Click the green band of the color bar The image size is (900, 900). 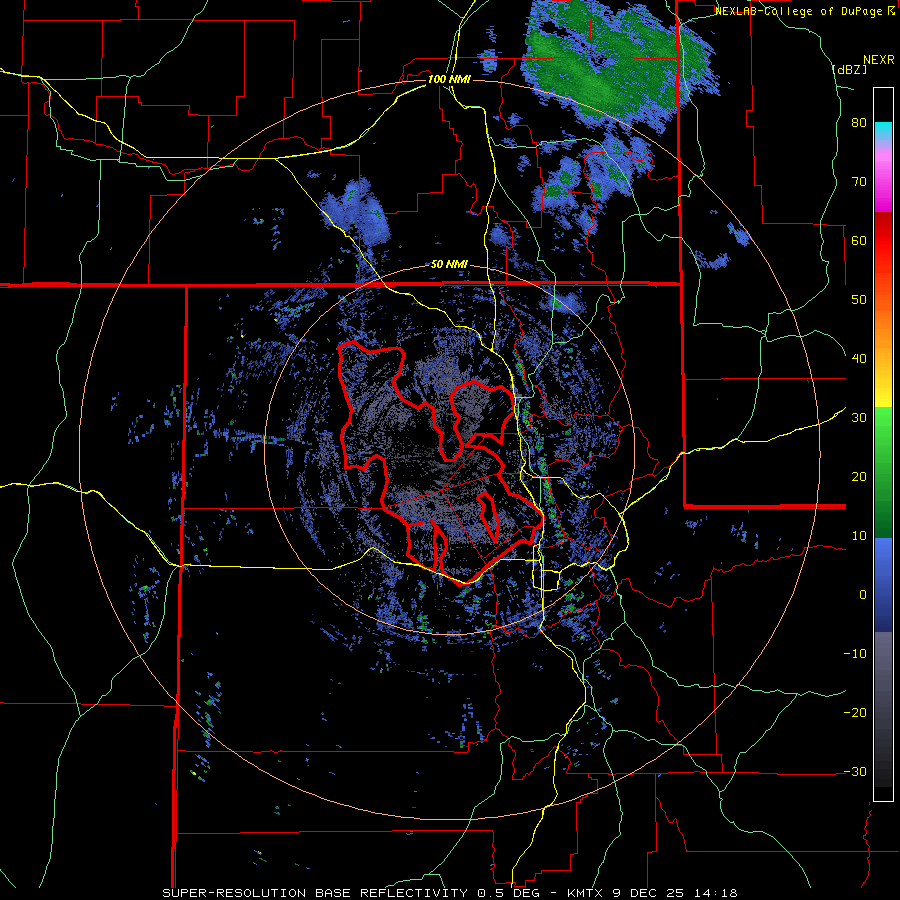point(883,472)
